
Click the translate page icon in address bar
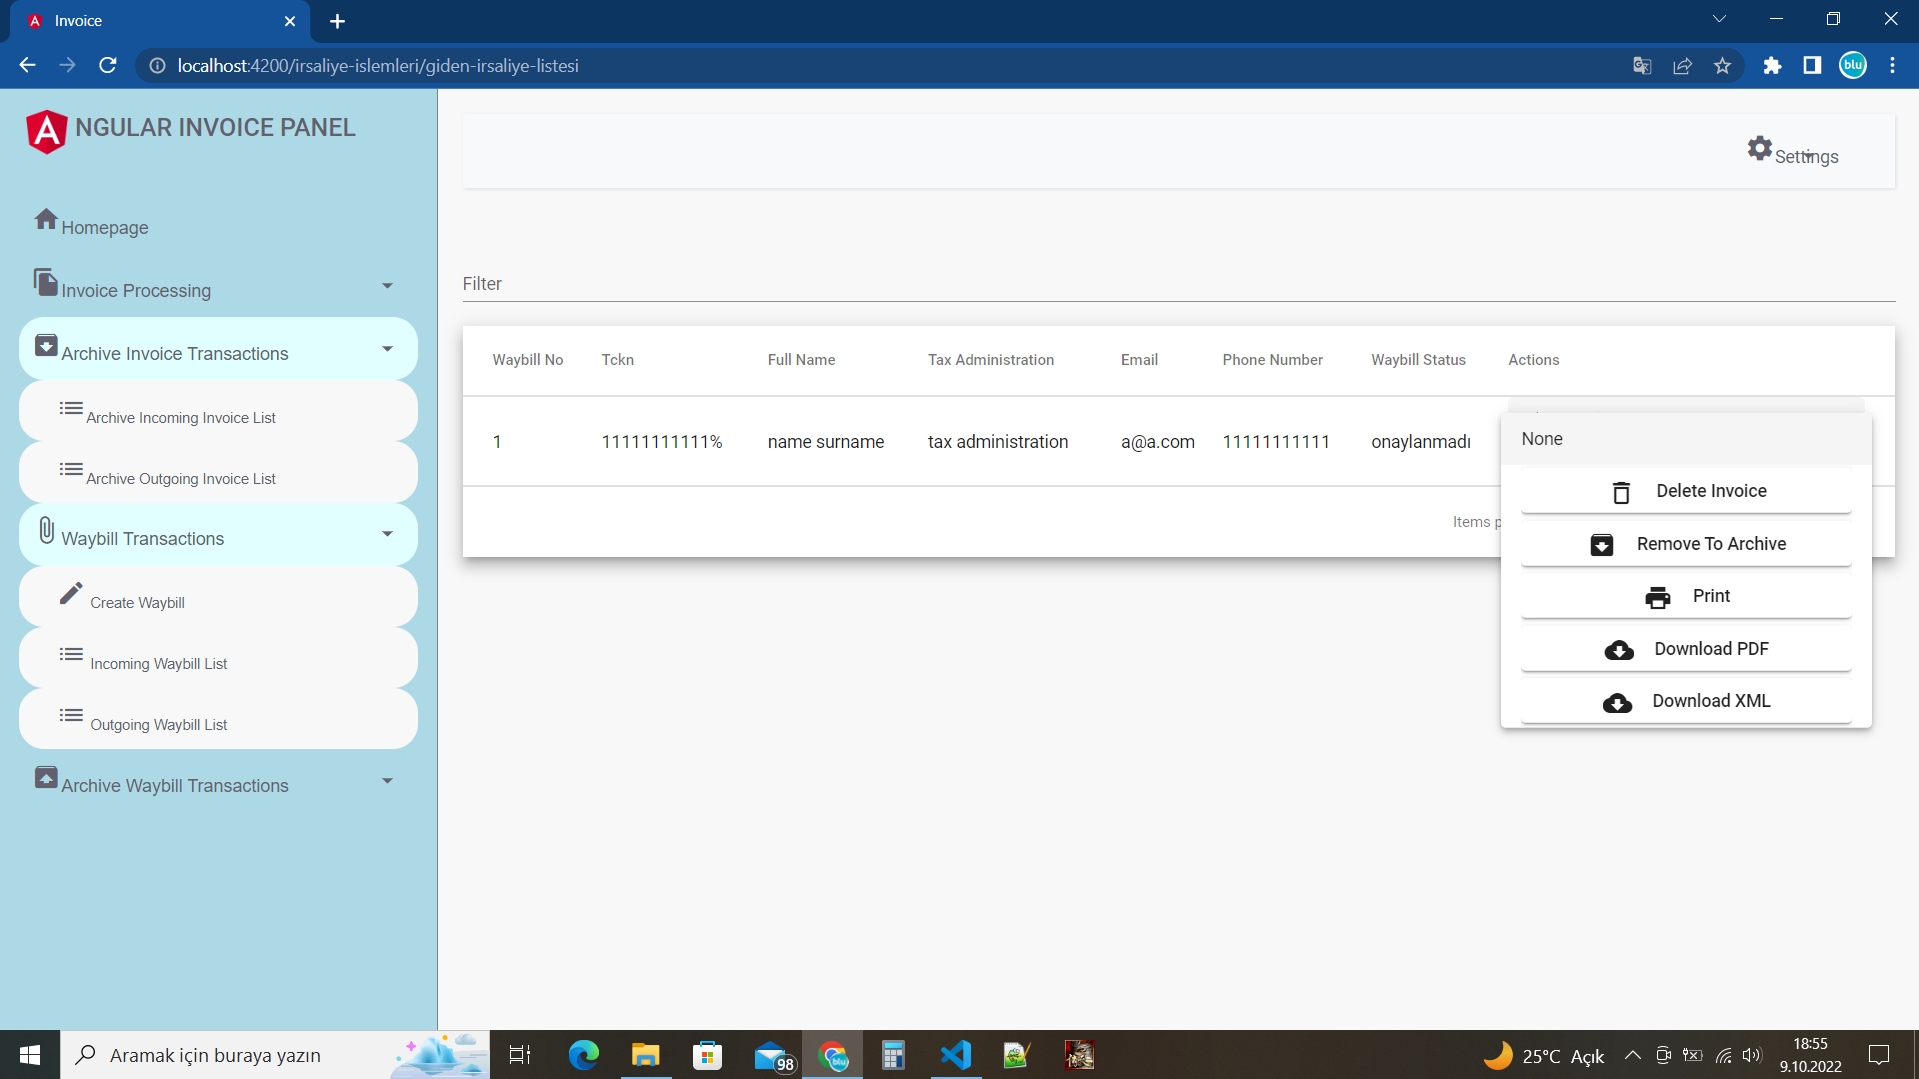pyautogui.click(x=1642, y=66)
